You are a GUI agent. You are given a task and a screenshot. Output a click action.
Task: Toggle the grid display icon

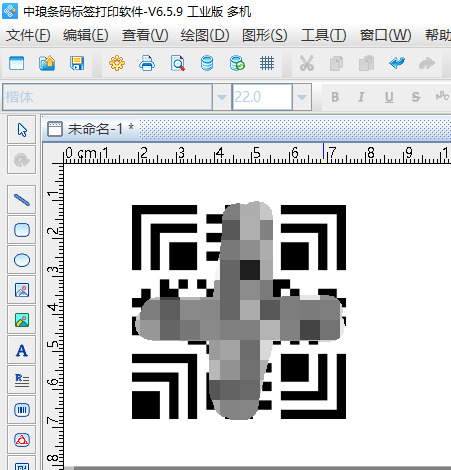click(267, 63)
